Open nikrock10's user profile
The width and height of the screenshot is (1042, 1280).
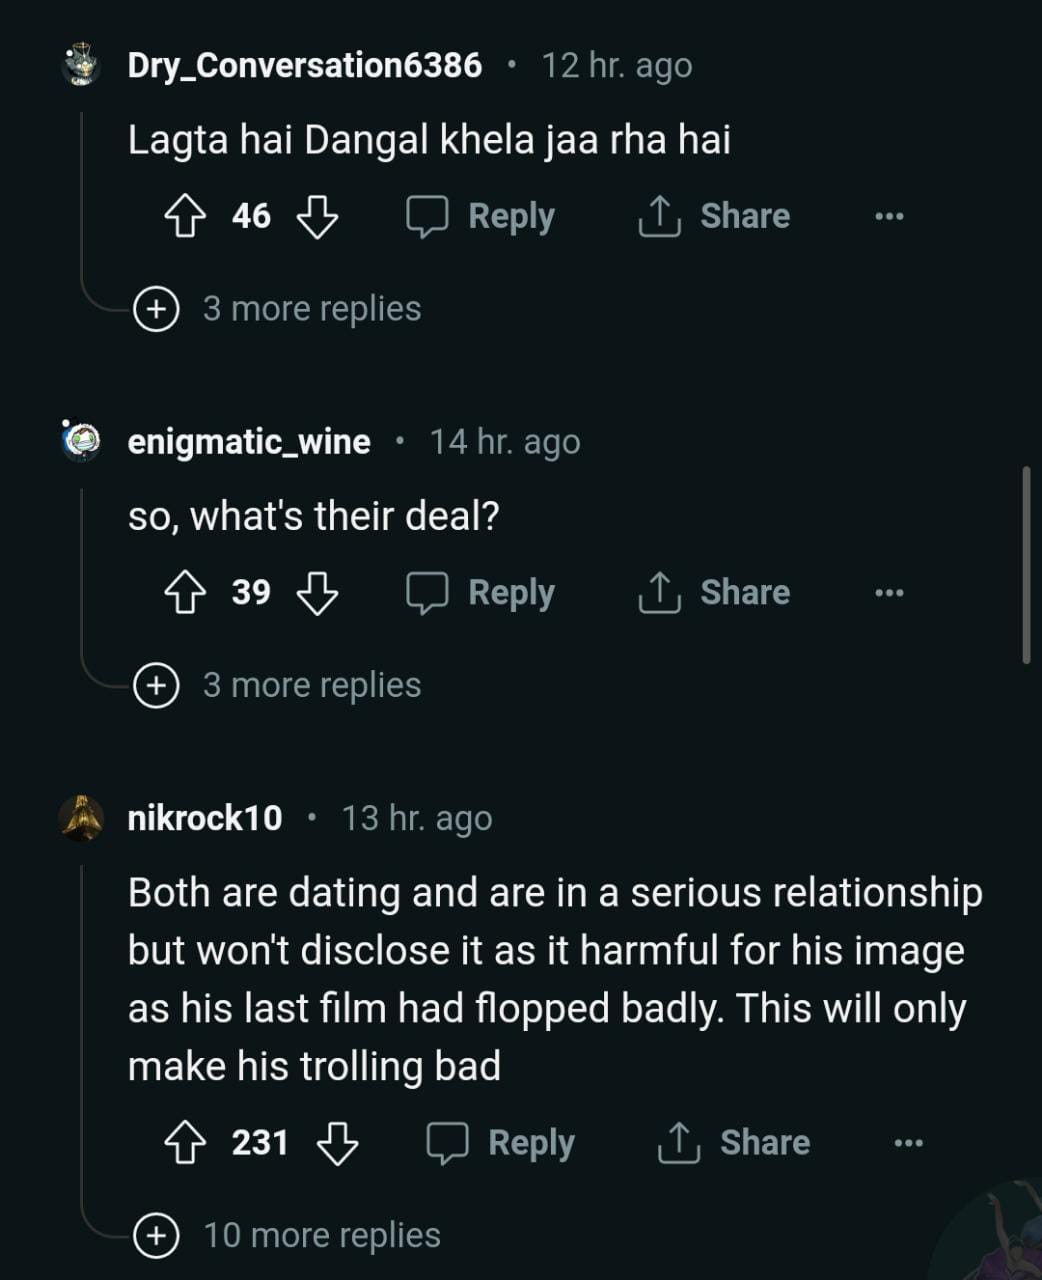(205, 818)
